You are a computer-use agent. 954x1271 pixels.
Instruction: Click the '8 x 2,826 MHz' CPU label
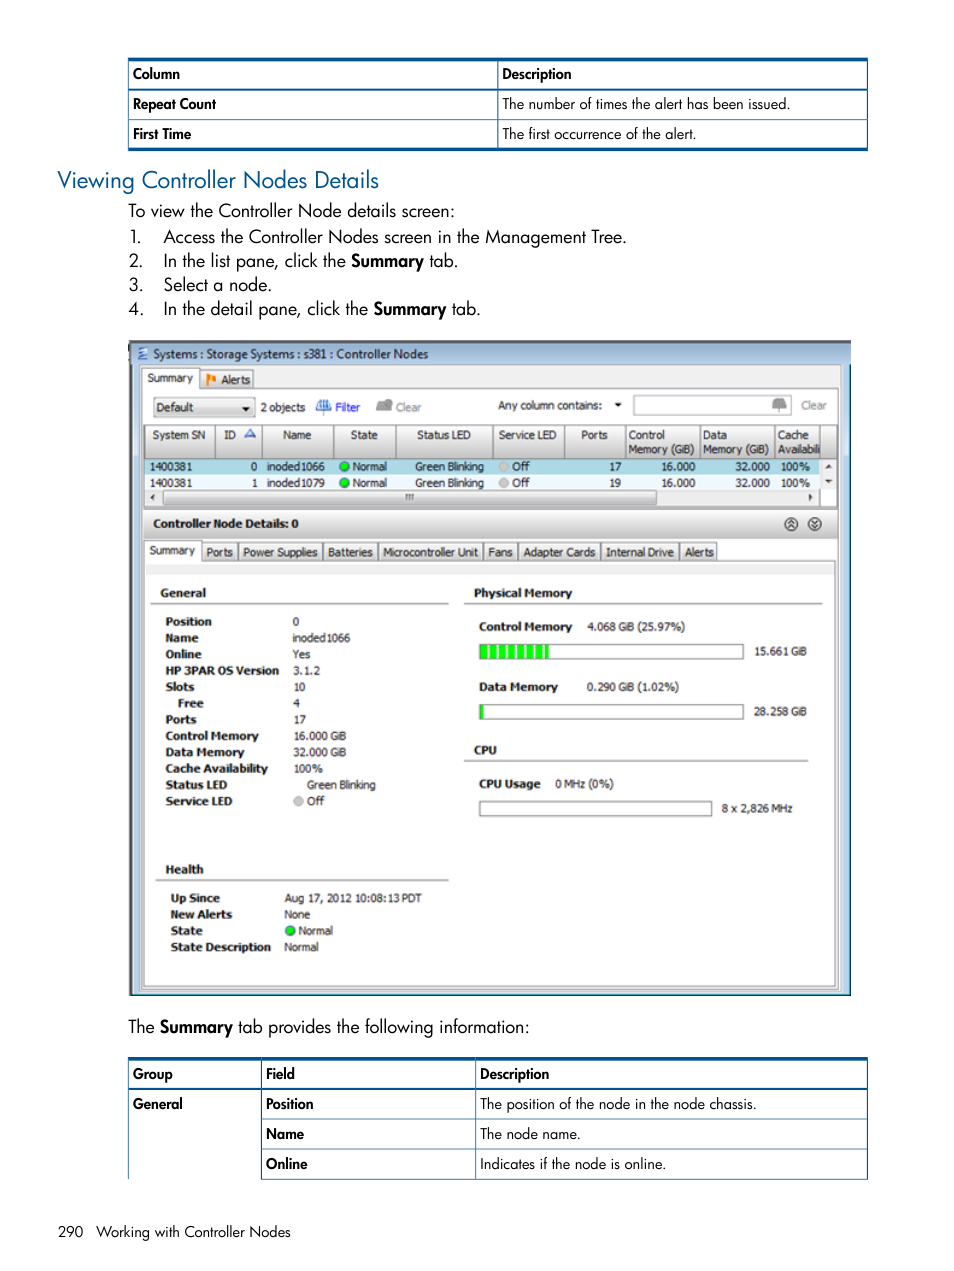point(757,808)
